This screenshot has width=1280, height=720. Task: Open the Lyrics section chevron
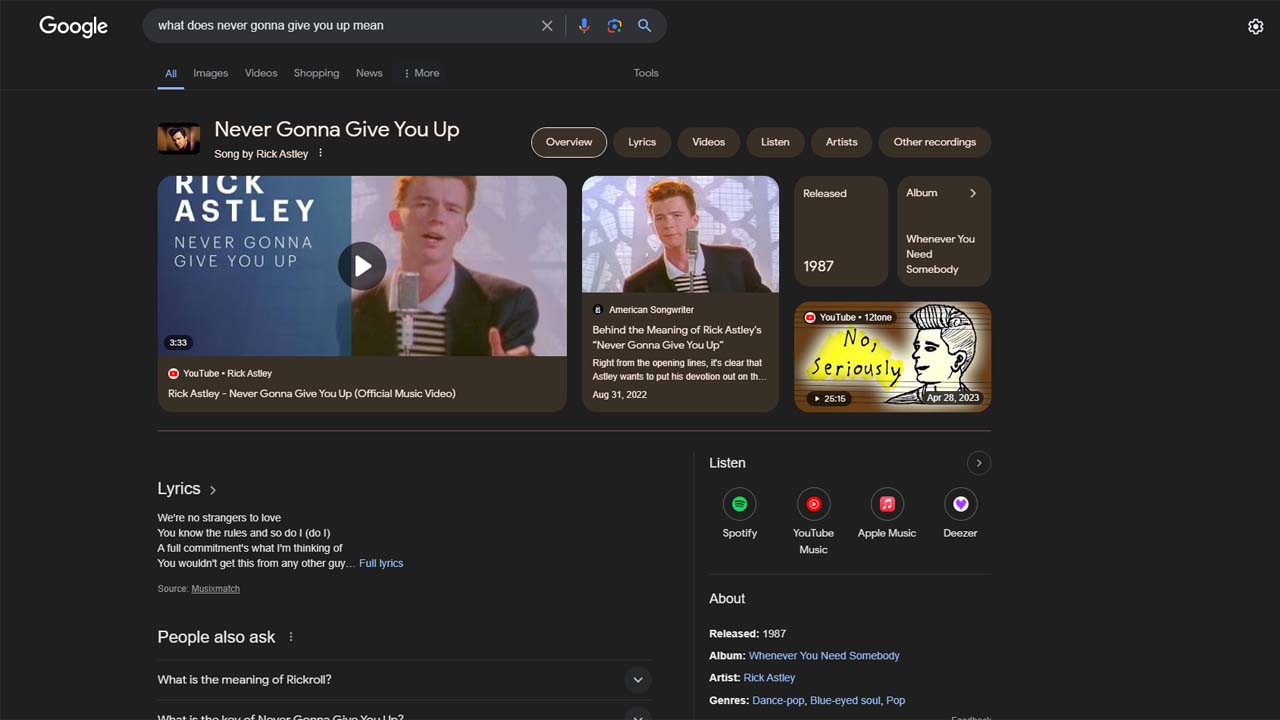[213, 490]
